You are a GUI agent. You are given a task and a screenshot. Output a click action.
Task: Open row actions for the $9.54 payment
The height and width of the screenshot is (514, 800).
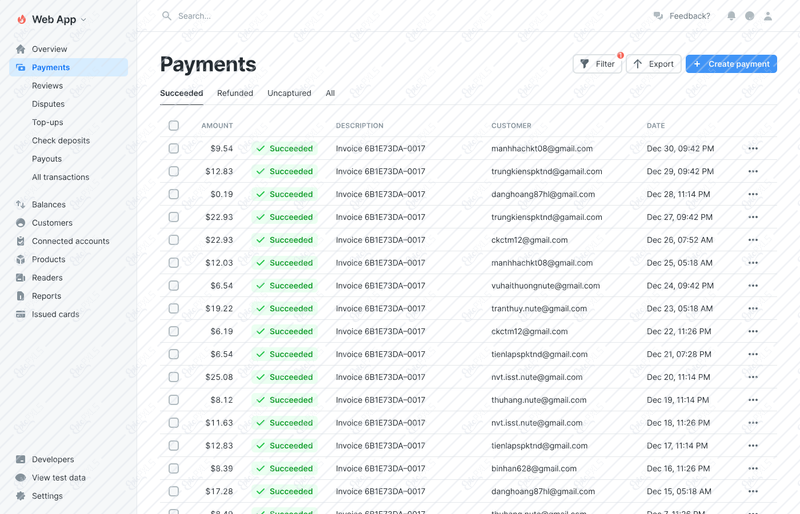click(x=753, y=149)
